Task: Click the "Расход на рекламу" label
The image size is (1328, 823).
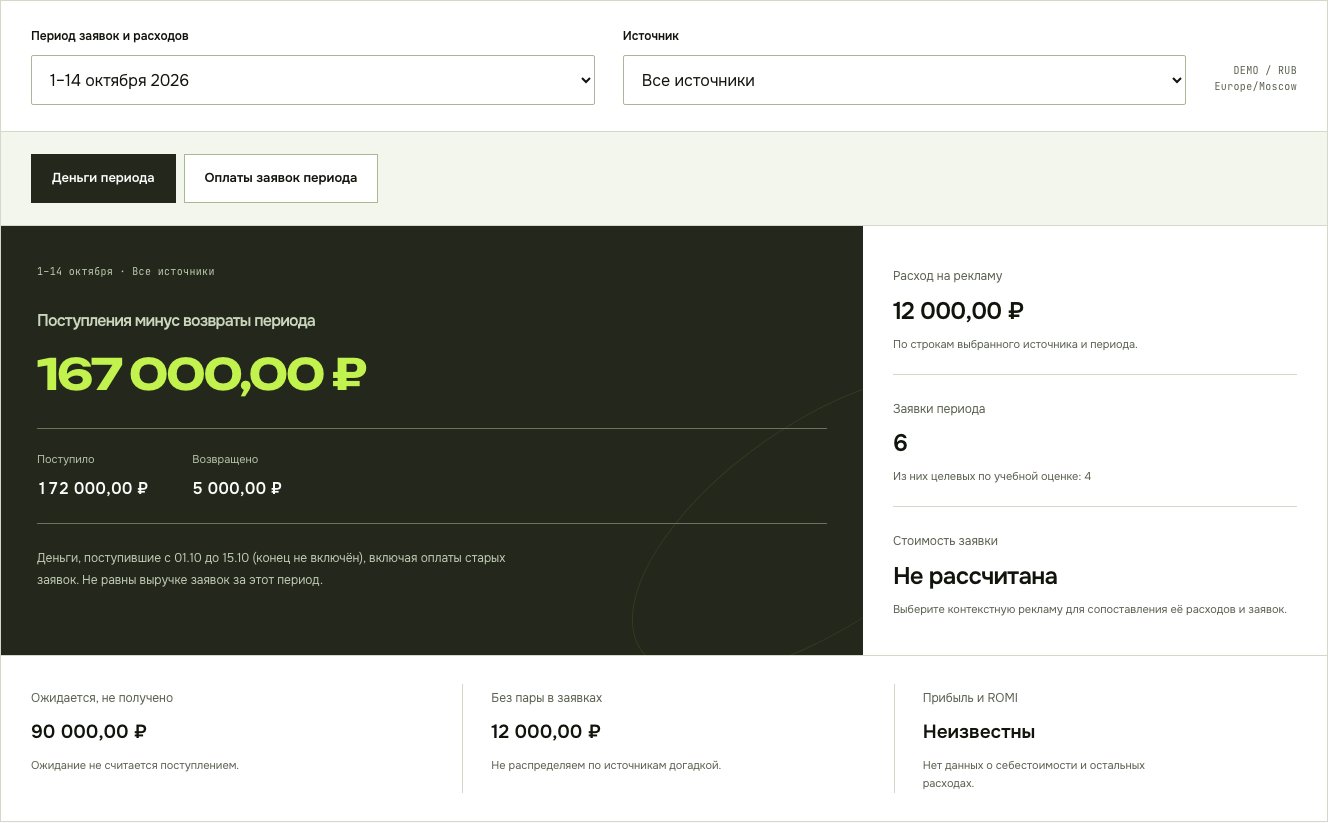Action: pos(947,276)
